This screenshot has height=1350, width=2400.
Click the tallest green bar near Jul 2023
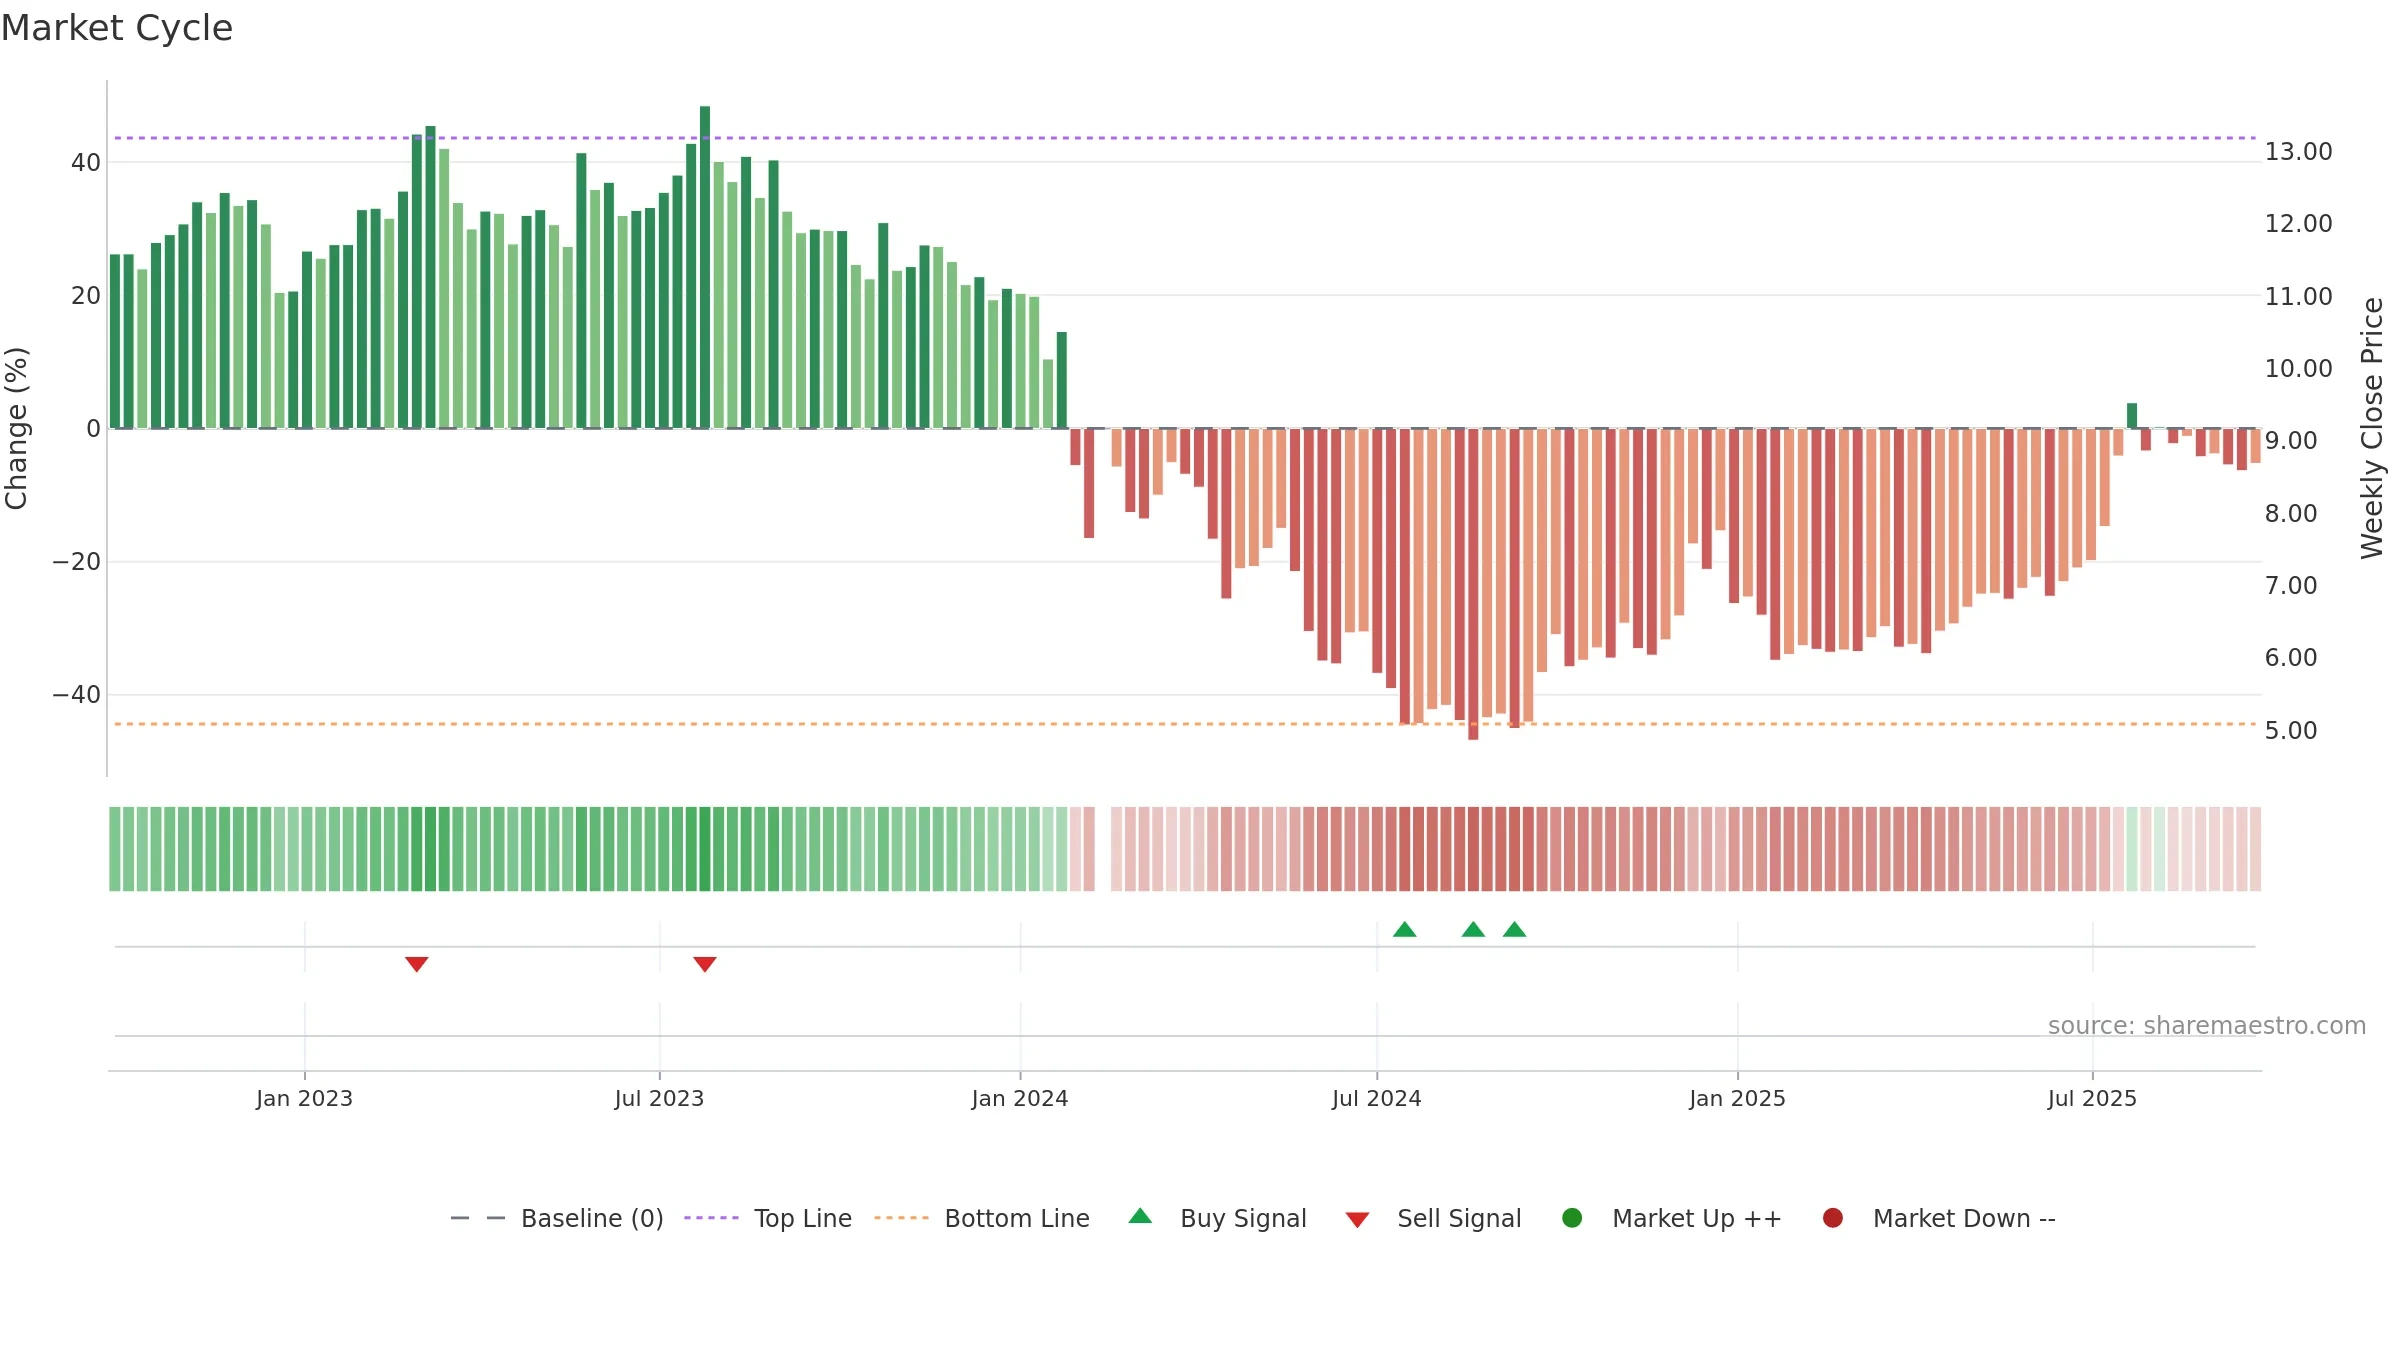705,267
